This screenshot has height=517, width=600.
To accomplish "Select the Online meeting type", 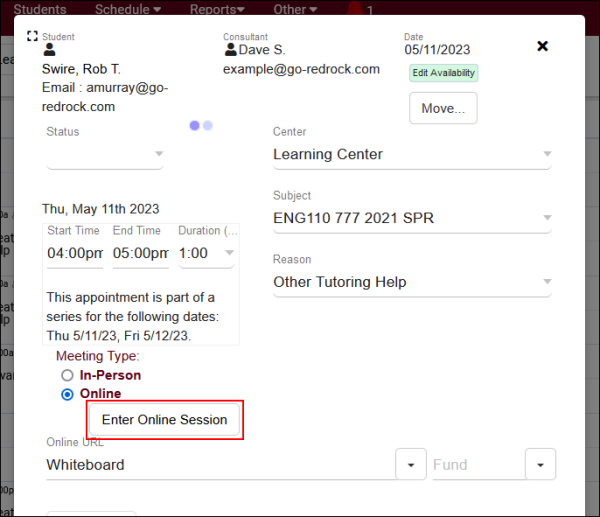I will tap(67, 394).
